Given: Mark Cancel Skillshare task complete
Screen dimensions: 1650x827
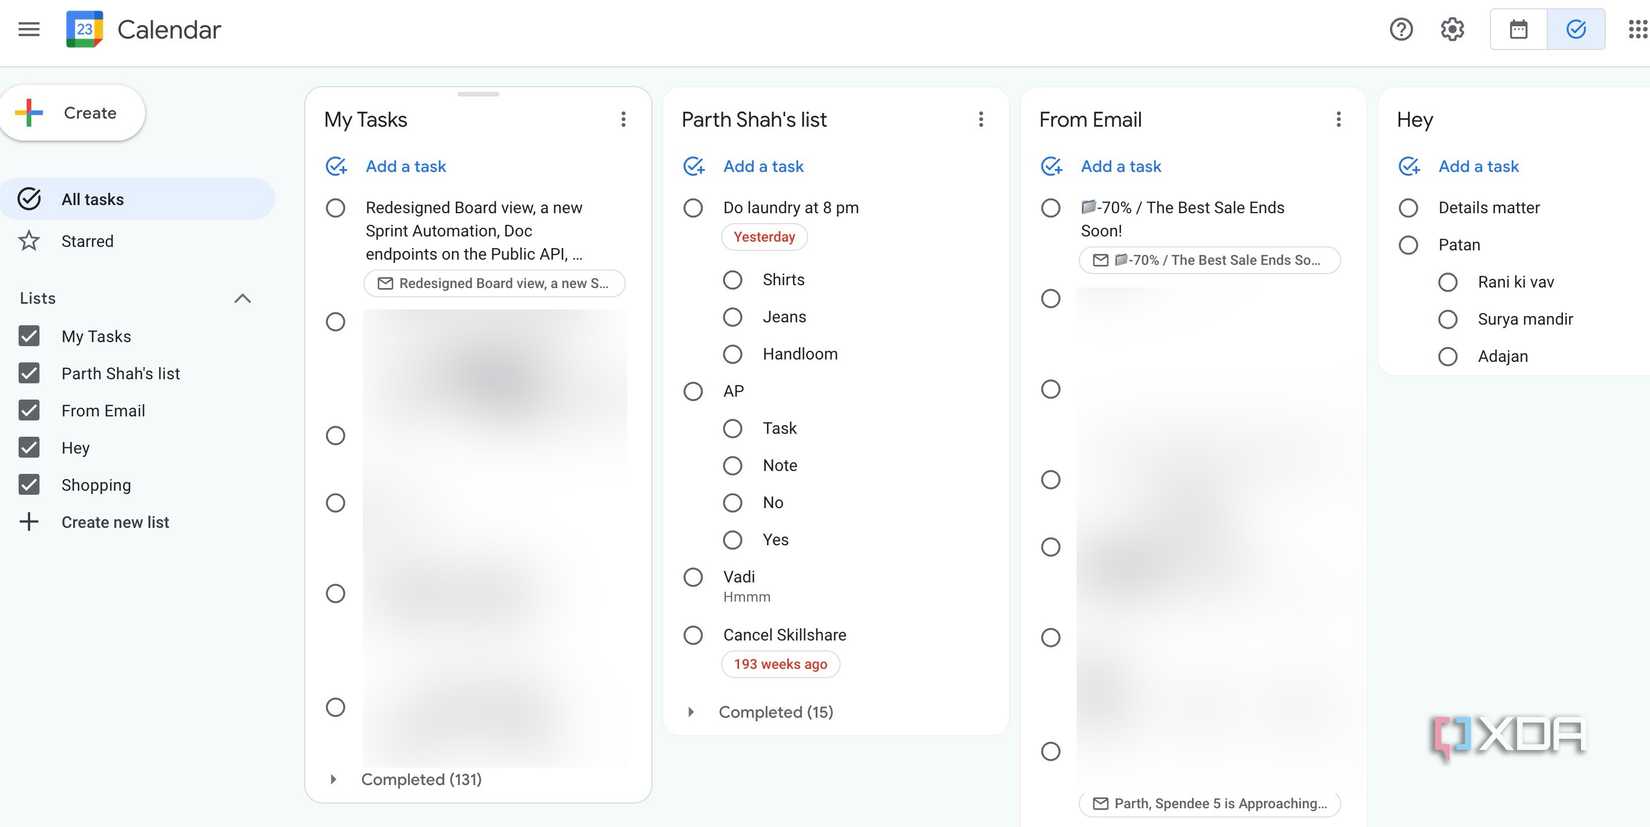Looking at the screenshot, I should point(693,635).
